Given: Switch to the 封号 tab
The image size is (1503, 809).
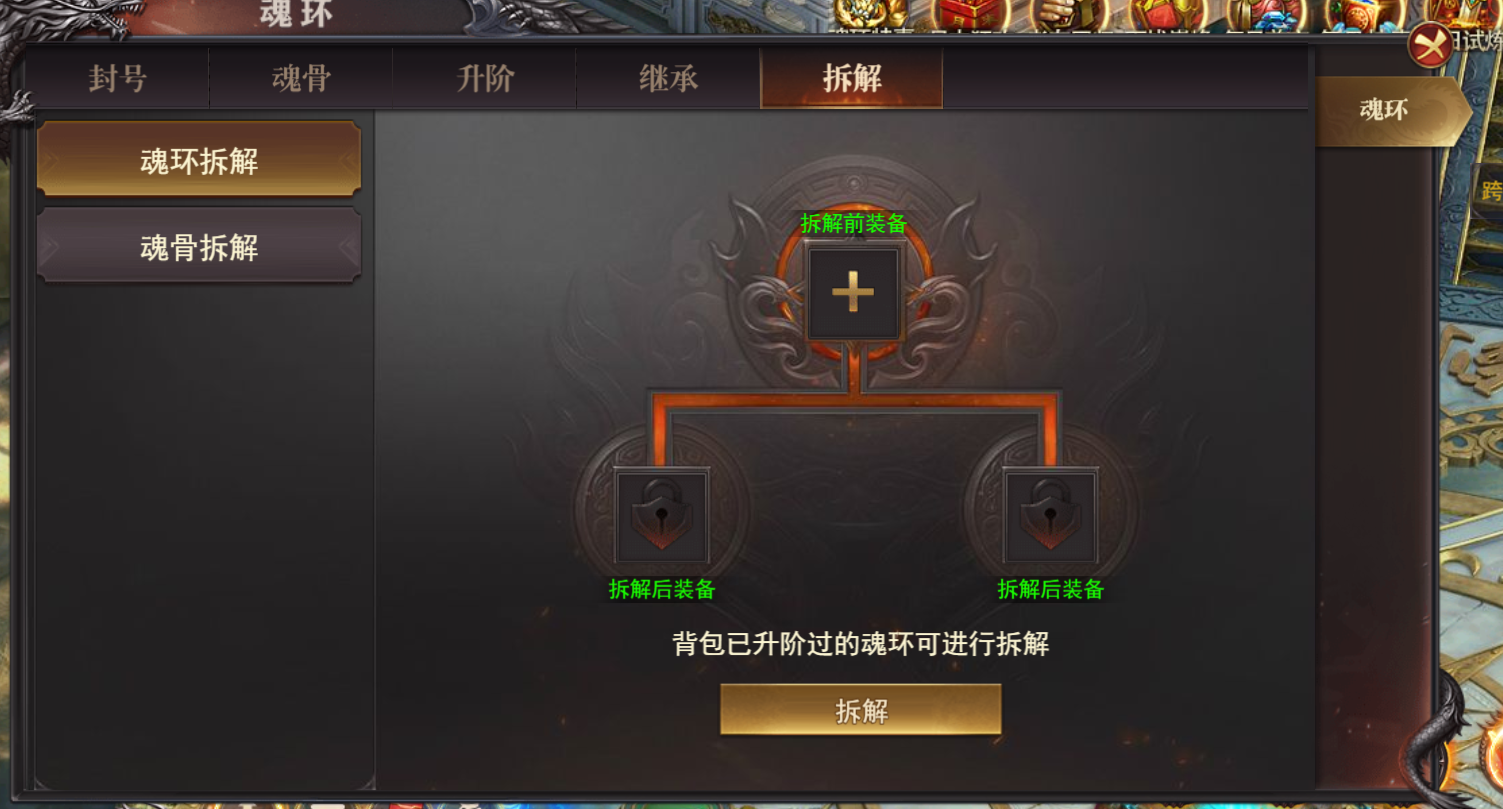Looking at the screenshot, I should pyautogui.click(x=118, y=78).
